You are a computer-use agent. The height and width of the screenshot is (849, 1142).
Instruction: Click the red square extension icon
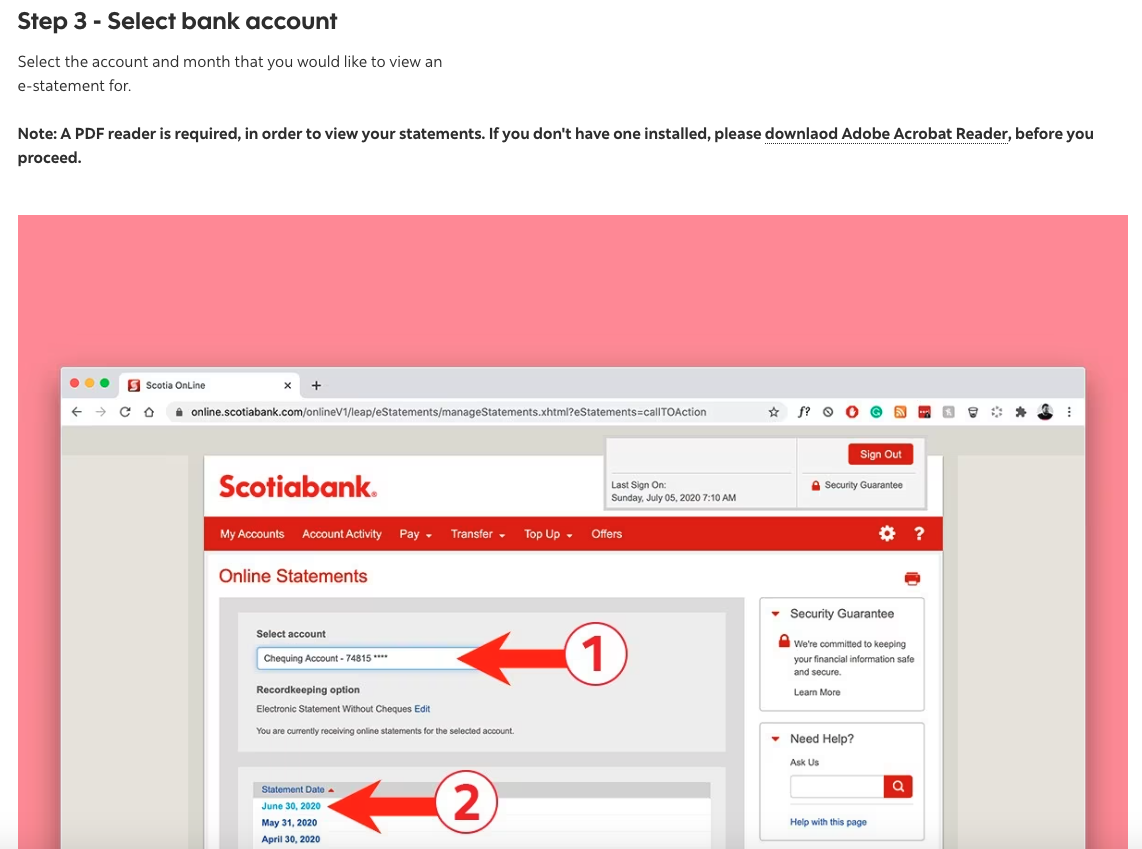[924, 412]
